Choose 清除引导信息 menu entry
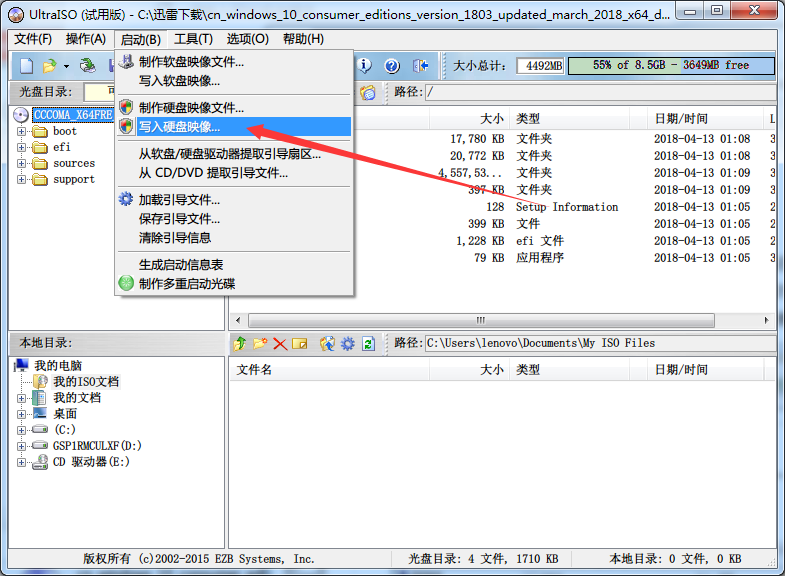This screenshot has width=785, height=576. click(234, 238)
